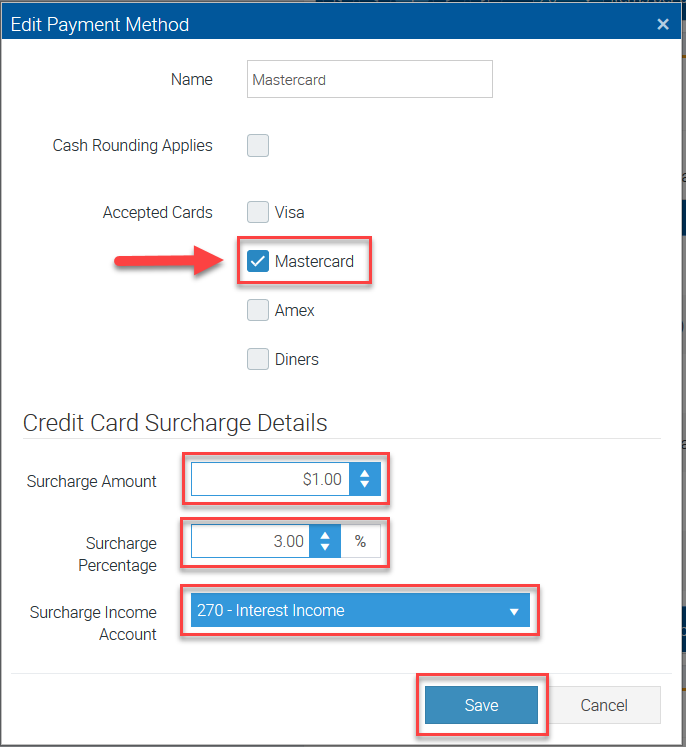Save the payment method changes
The width and height of the screenshot is (686, 747).
click(481, 705)
